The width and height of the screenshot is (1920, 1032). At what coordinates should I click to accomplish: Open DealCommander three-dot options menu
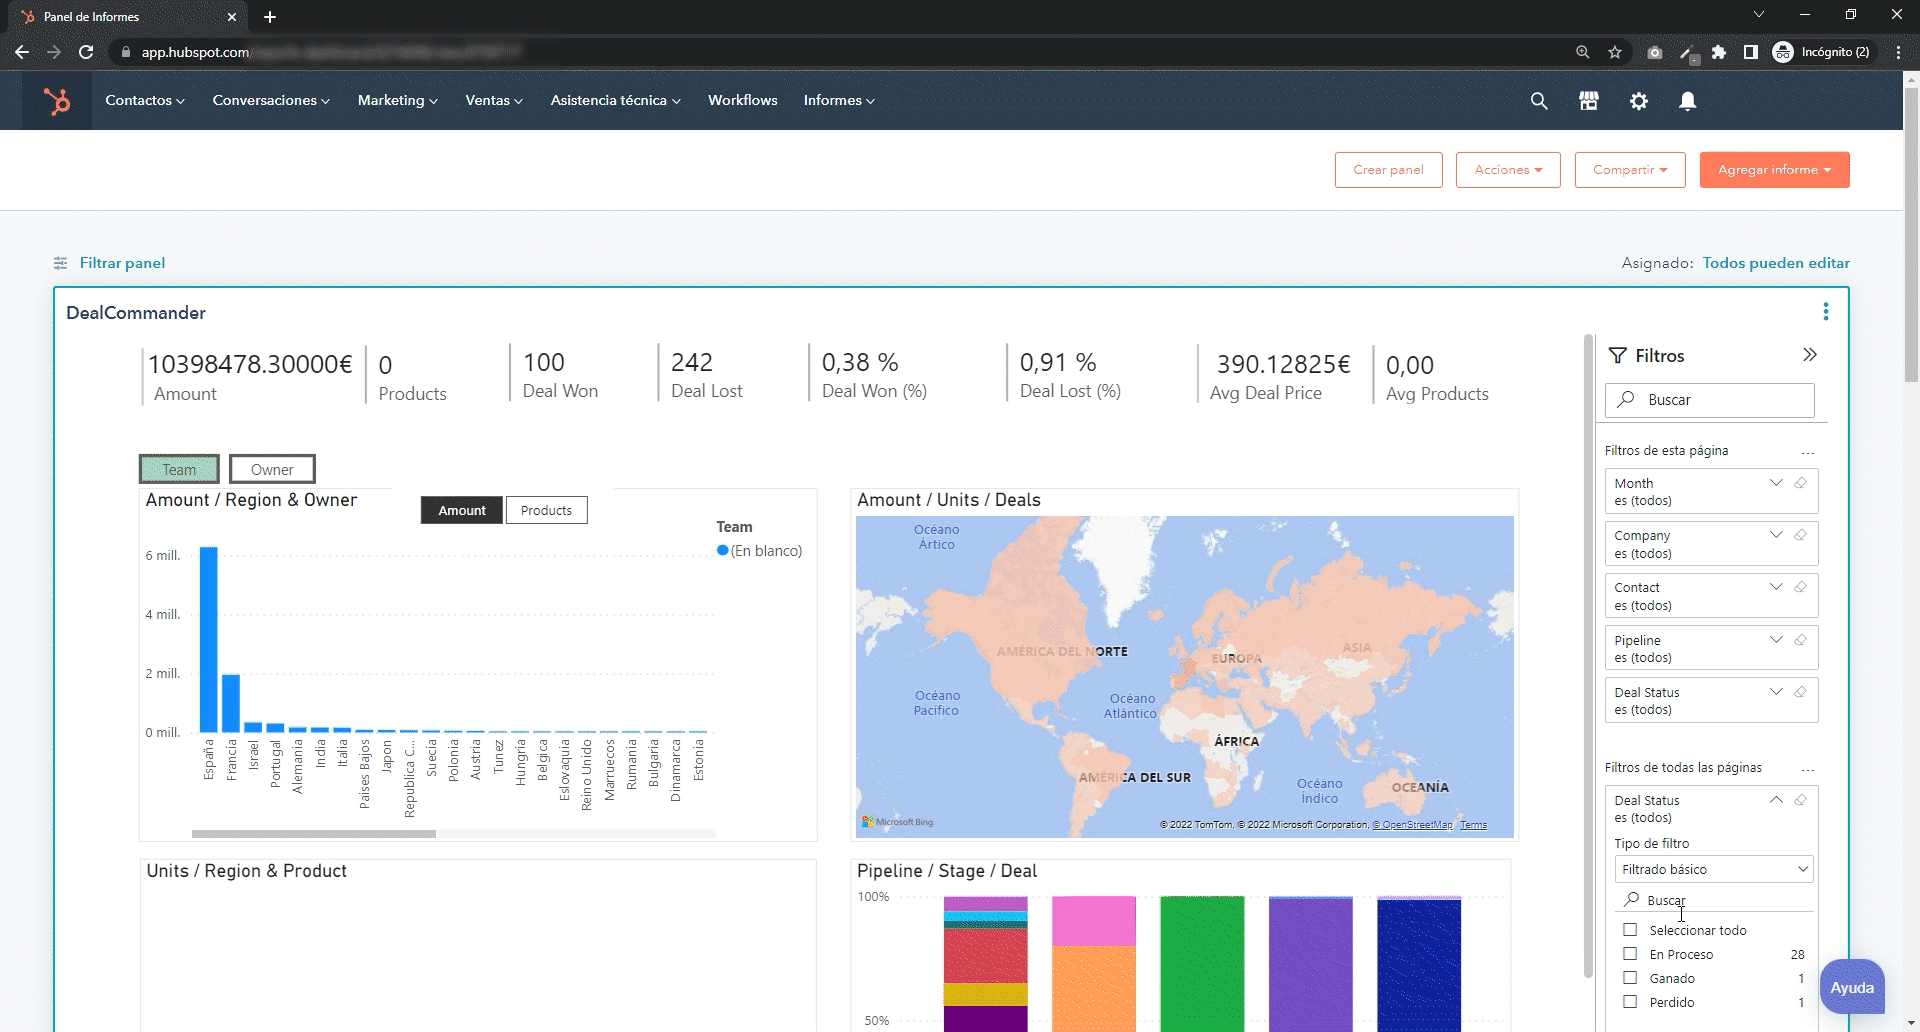pos(1826,312)
